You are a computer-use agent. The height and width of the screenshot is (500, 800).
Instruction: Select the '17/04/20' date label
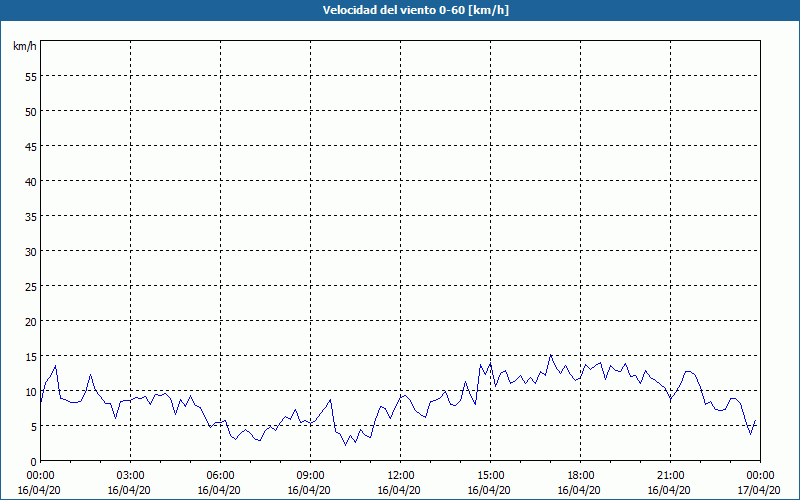click(759, 490)
